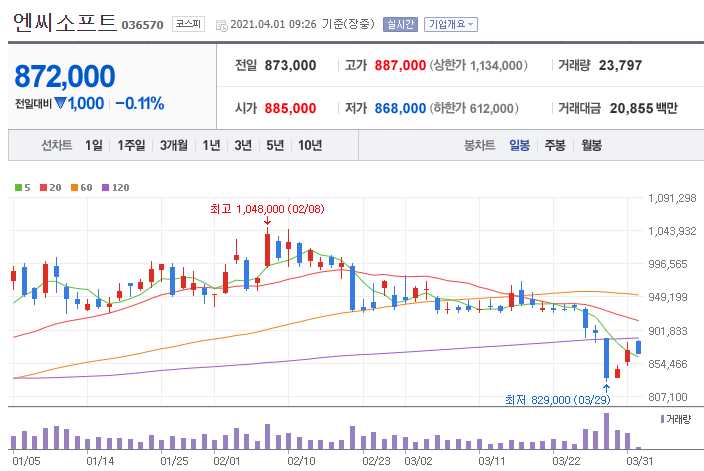This screenshot has width=704, height=471.
Task: Click the 봉차트 label
Action: tap(480, 145)
